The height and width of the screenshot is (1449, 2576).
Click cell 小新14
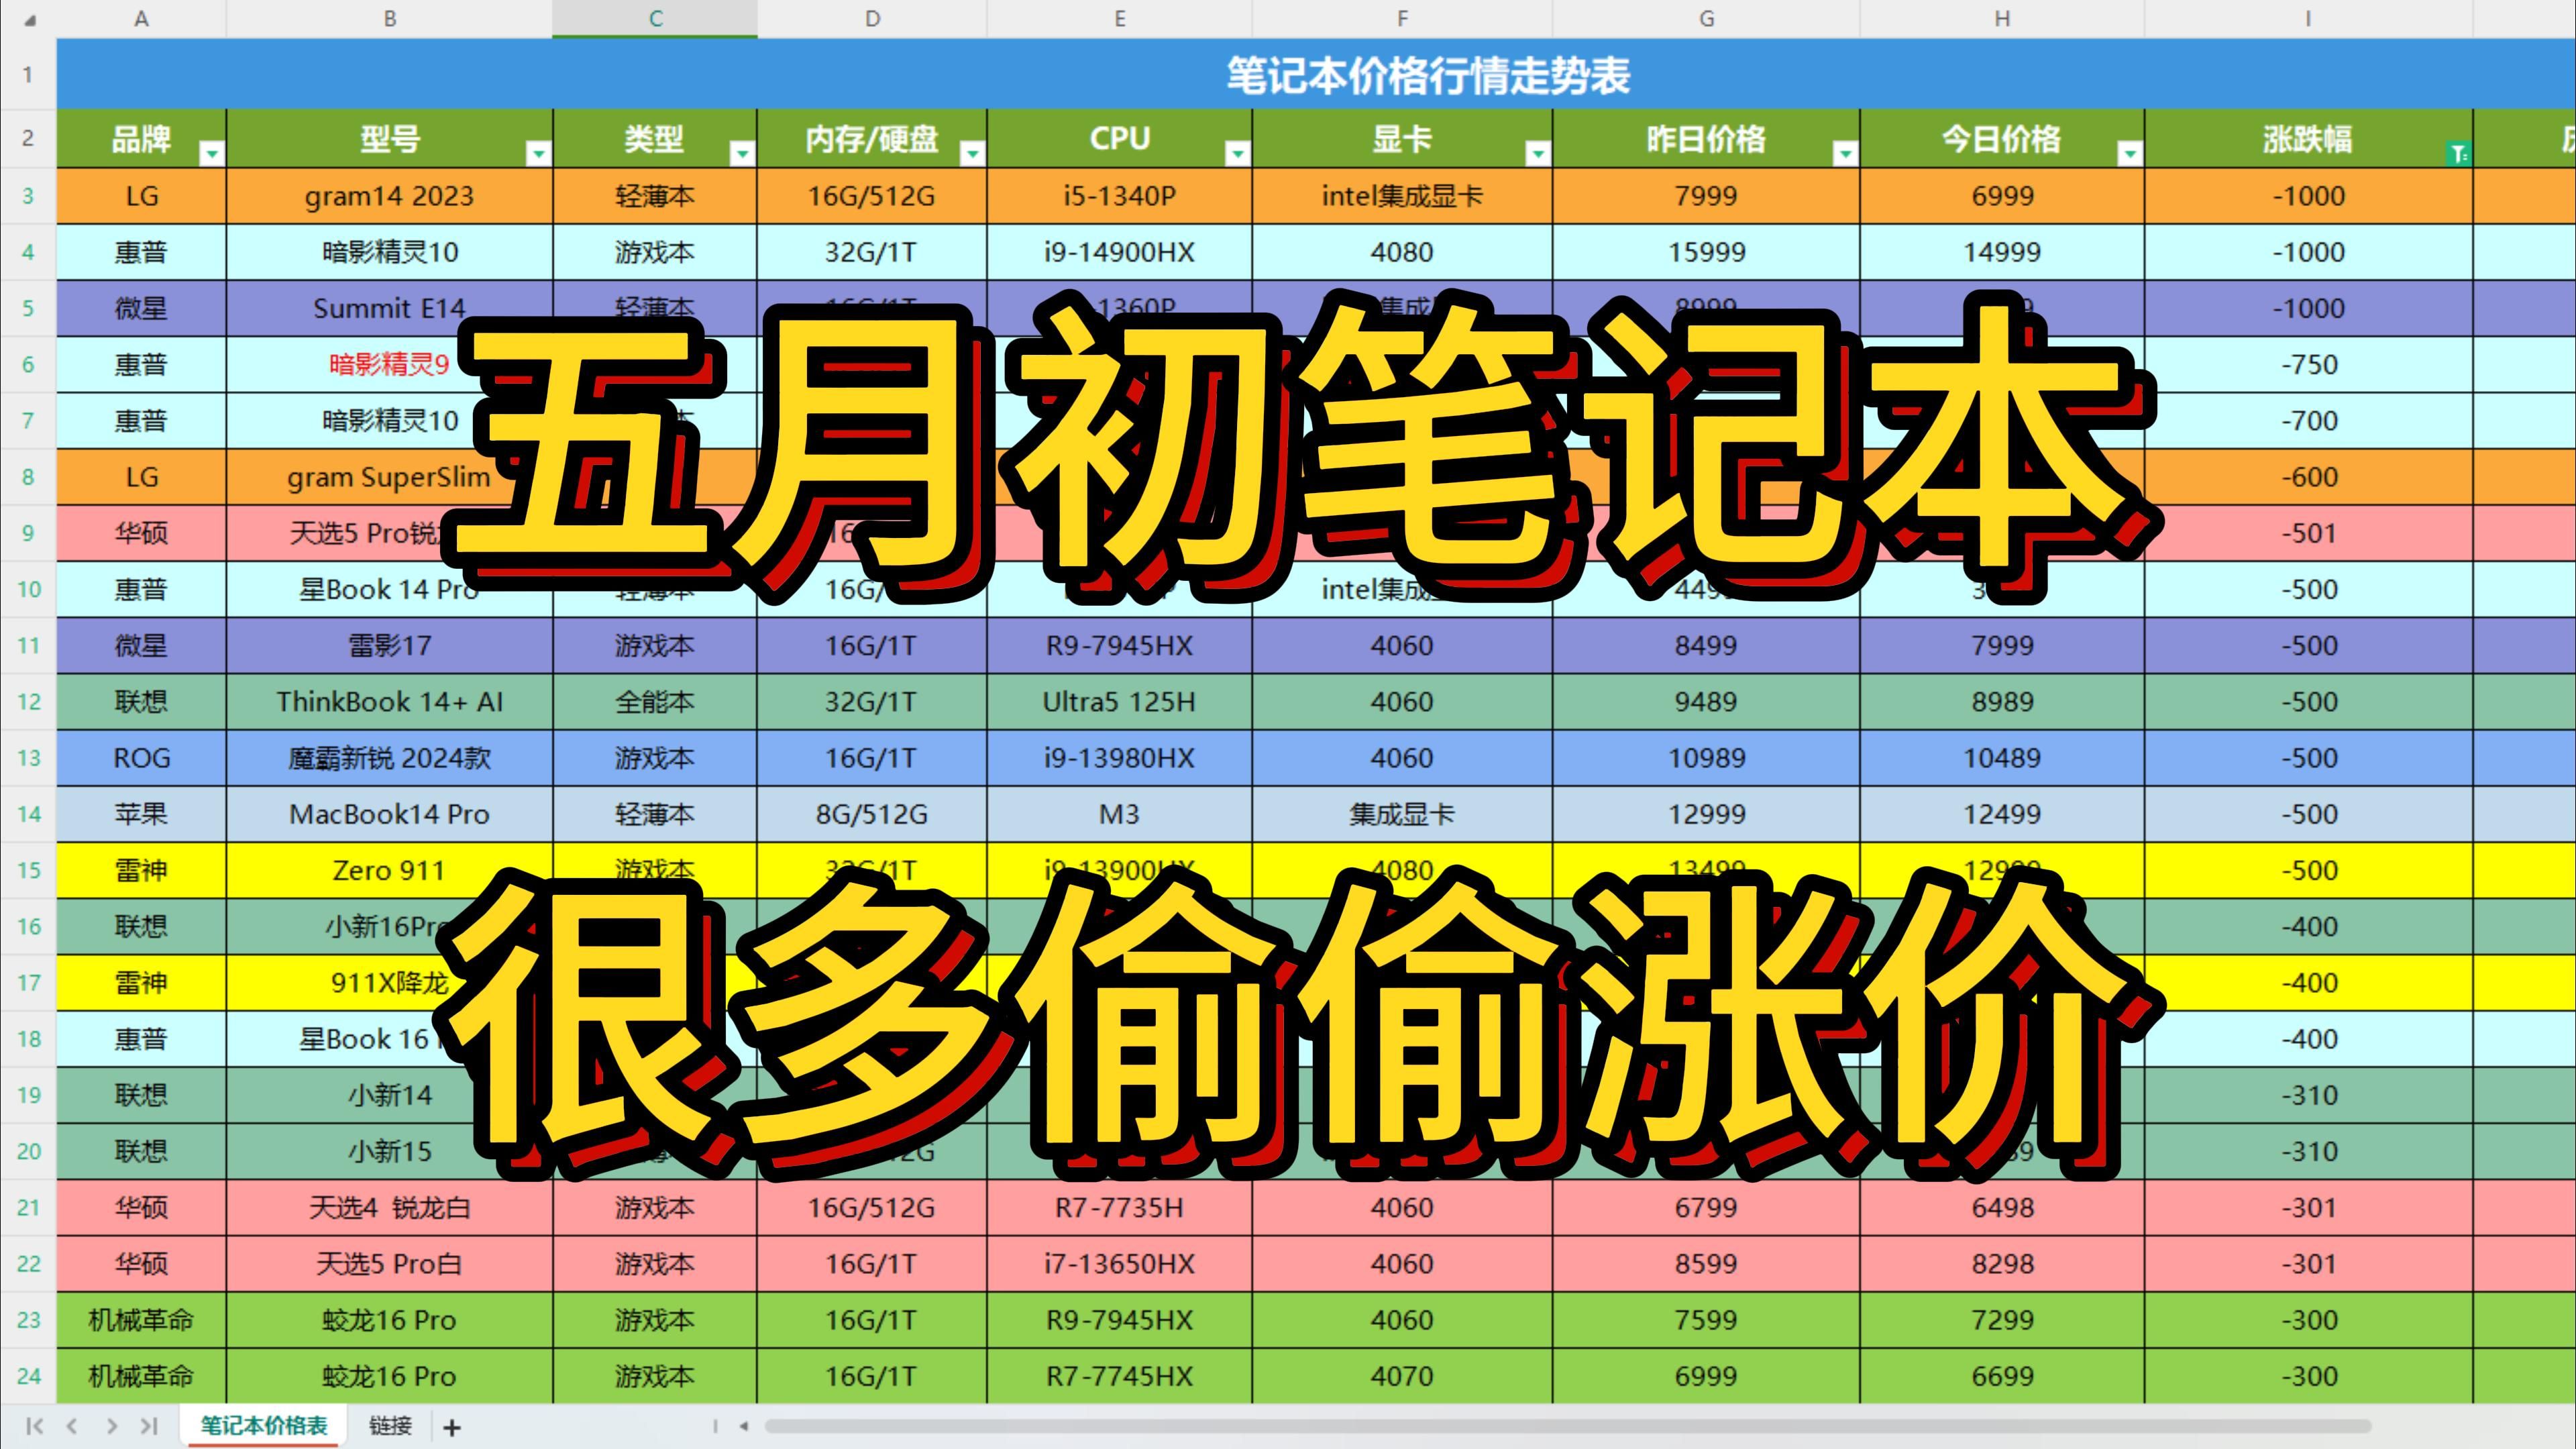click(389, 1095)
